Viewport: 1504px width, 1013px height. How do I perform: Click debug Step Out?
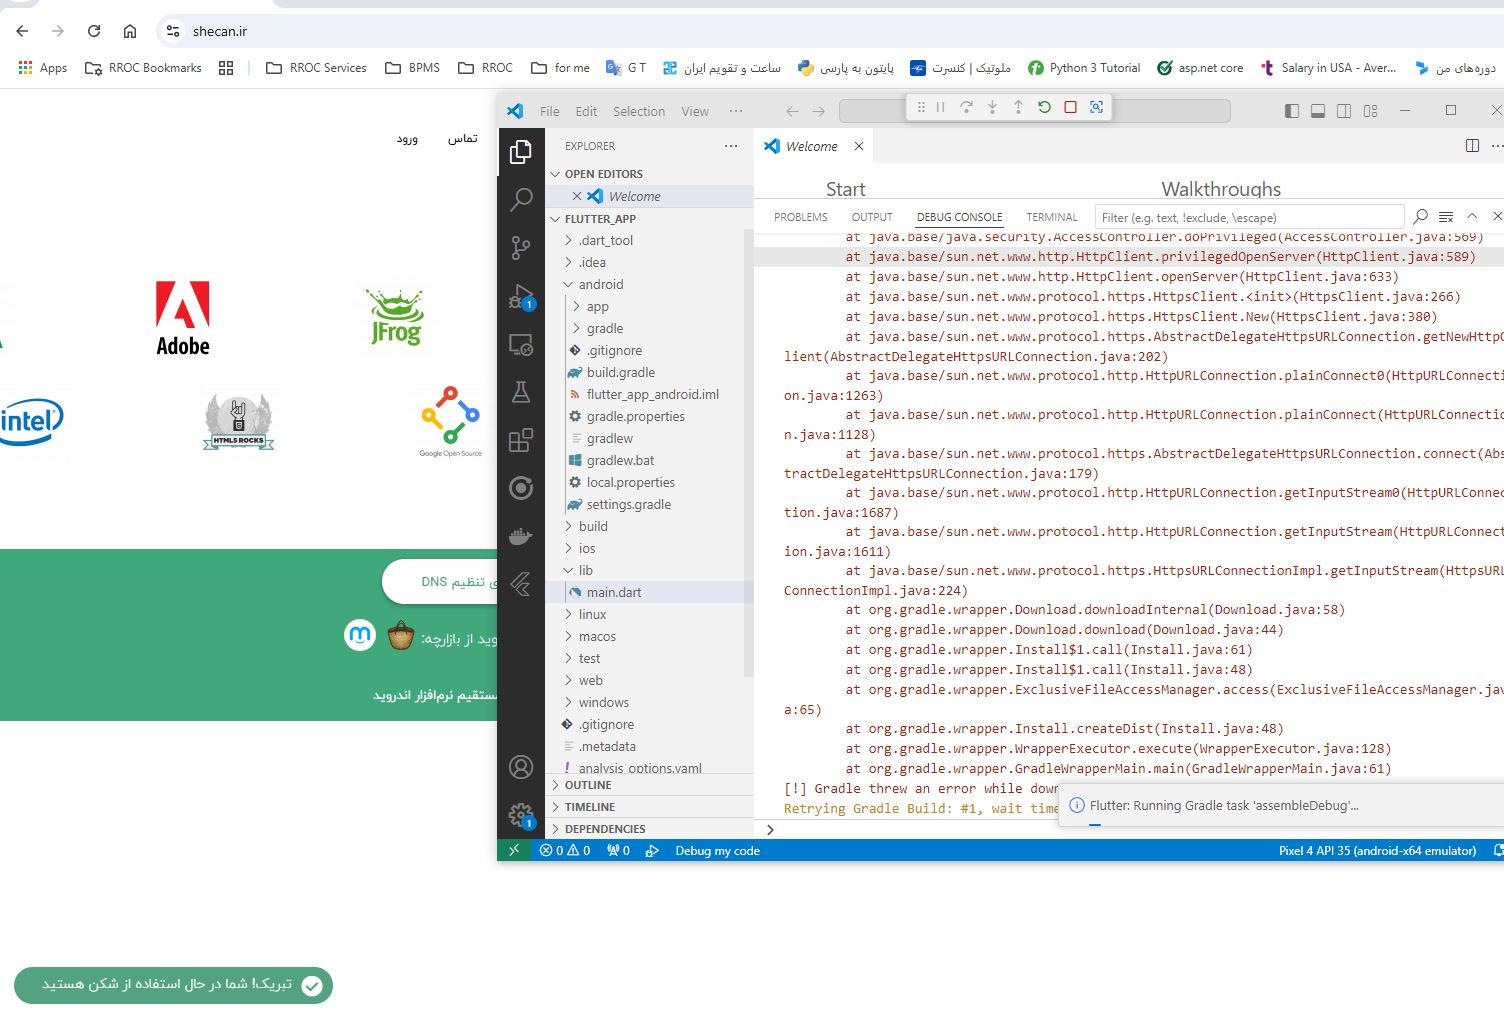[x=1018, y=107]
